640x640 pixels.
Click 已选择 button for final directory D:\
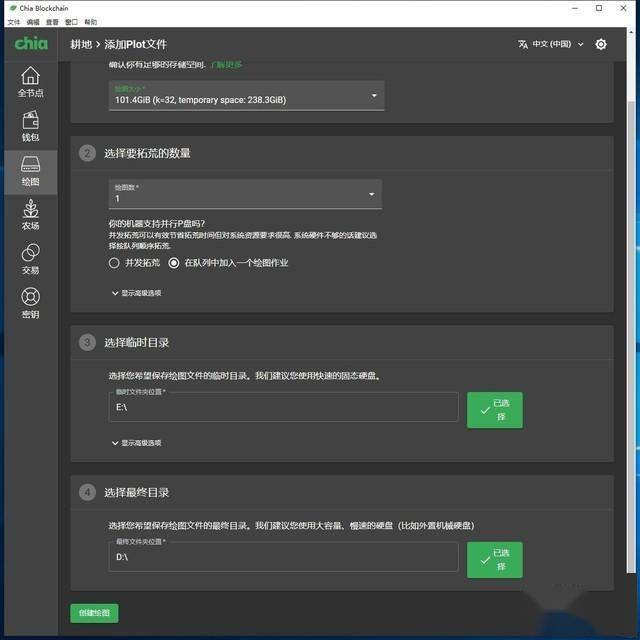pos(495,560)
